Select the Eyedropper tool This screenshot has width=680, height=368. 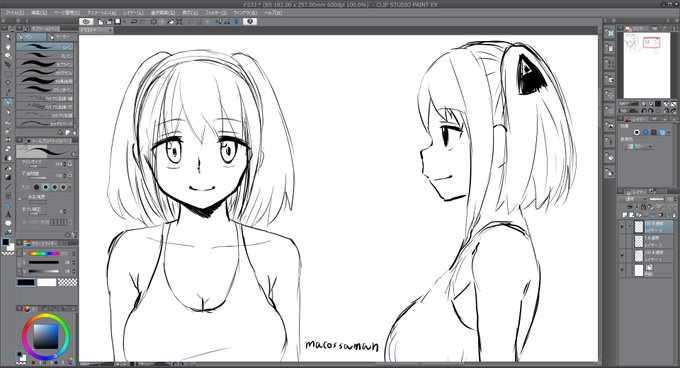(x=8, y=92)
